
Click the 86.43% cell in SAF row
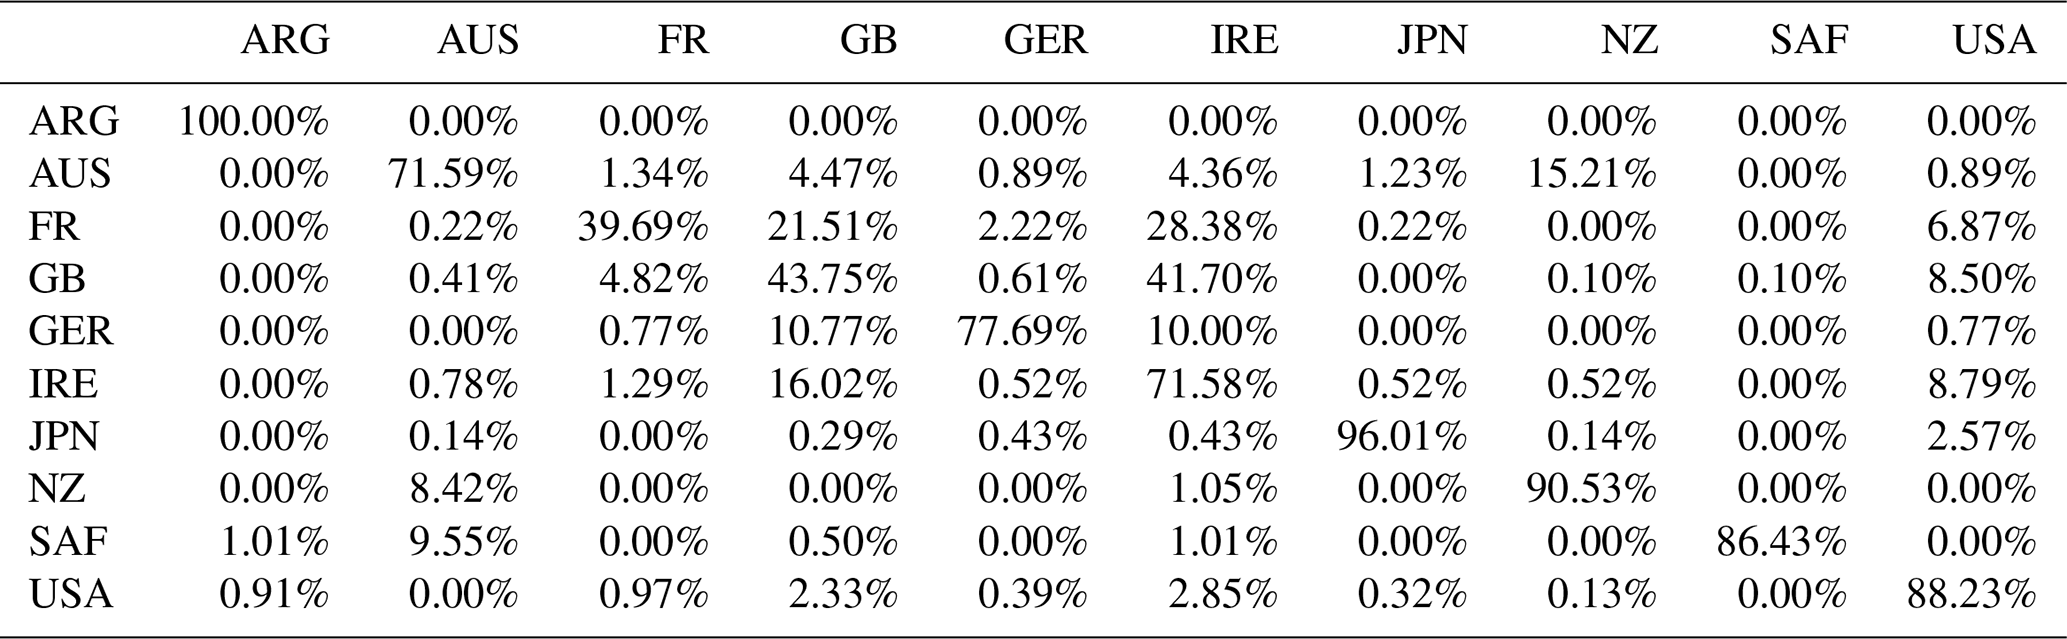coord(1781,542)
